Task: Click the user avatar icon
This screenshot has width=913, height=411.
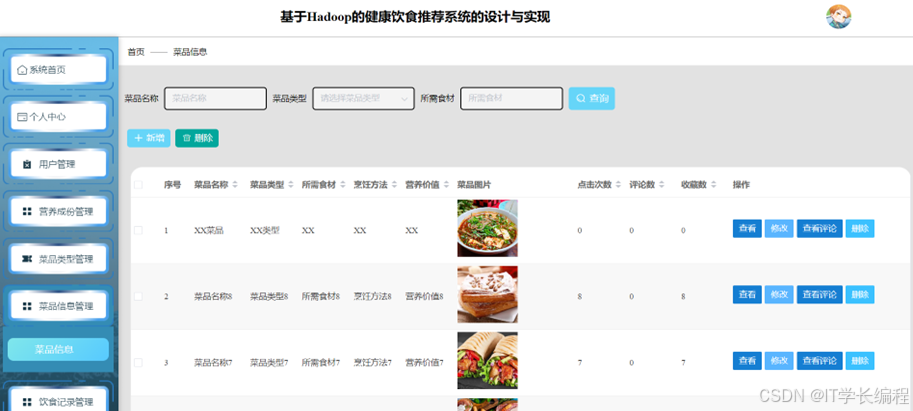Action: click(838, 17)
